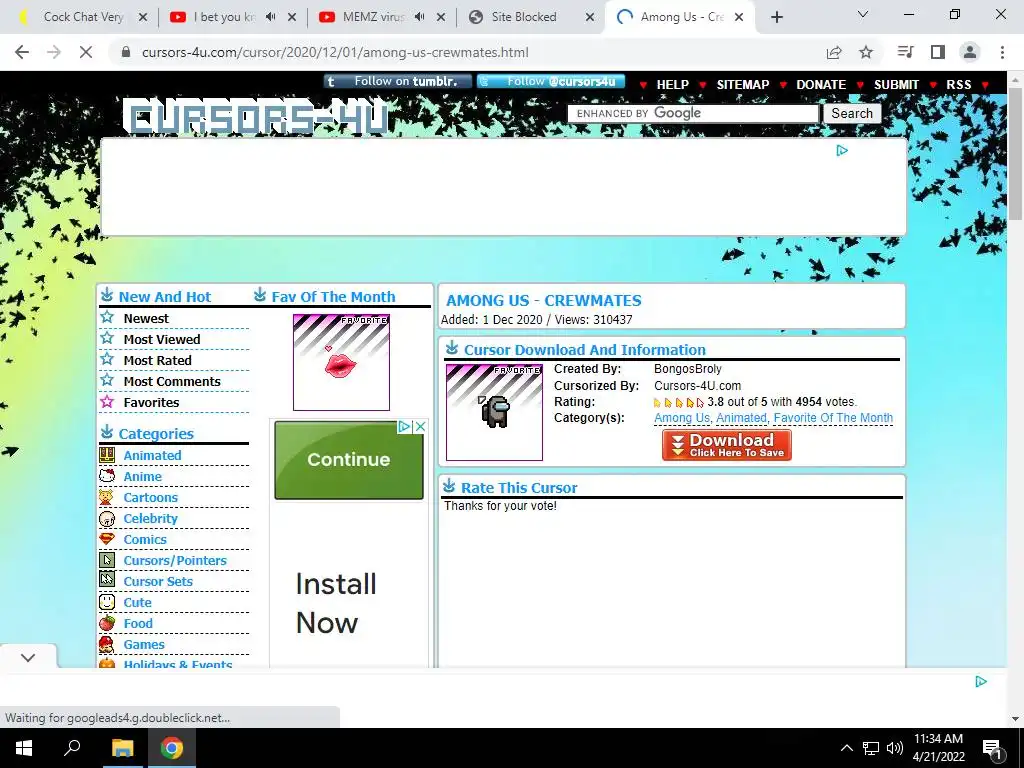Click the Cursor Sets category icon
Viewport: 1024px width, 768px height.
coord(107,581)
